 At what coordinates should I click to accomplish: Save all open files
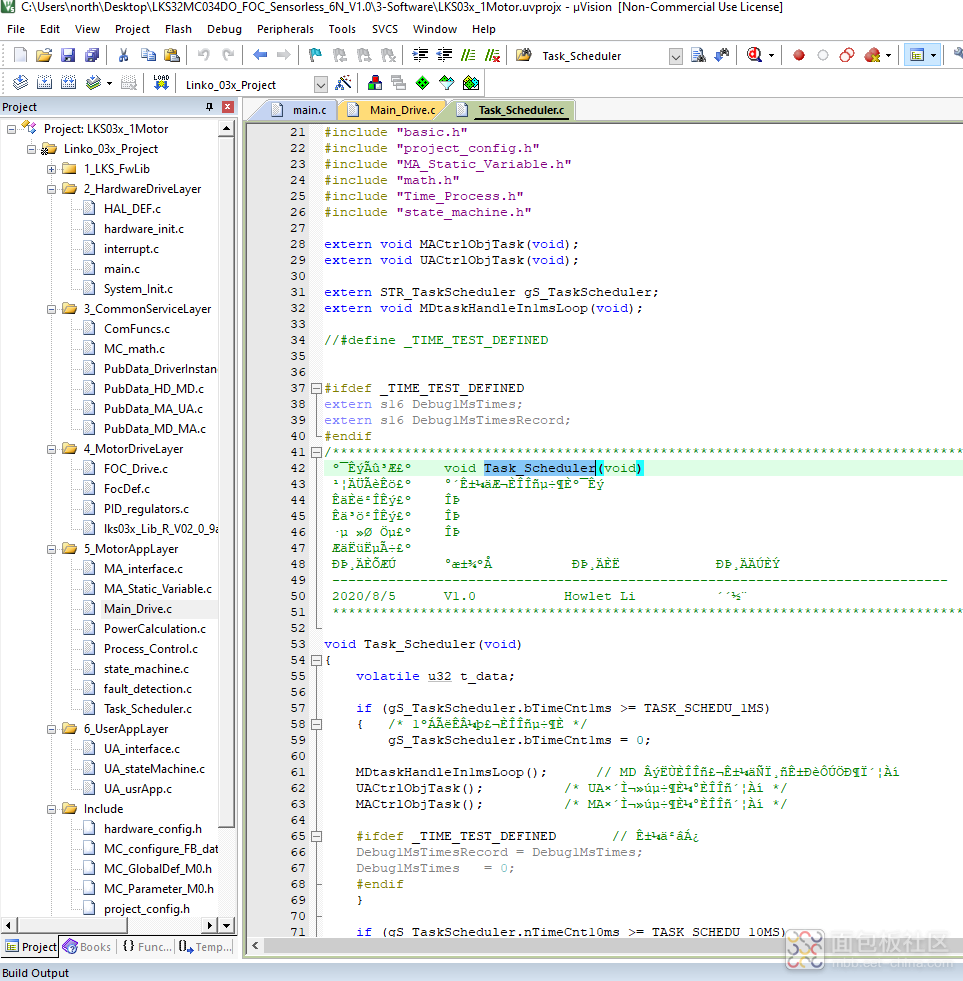[x=92, y=55]
